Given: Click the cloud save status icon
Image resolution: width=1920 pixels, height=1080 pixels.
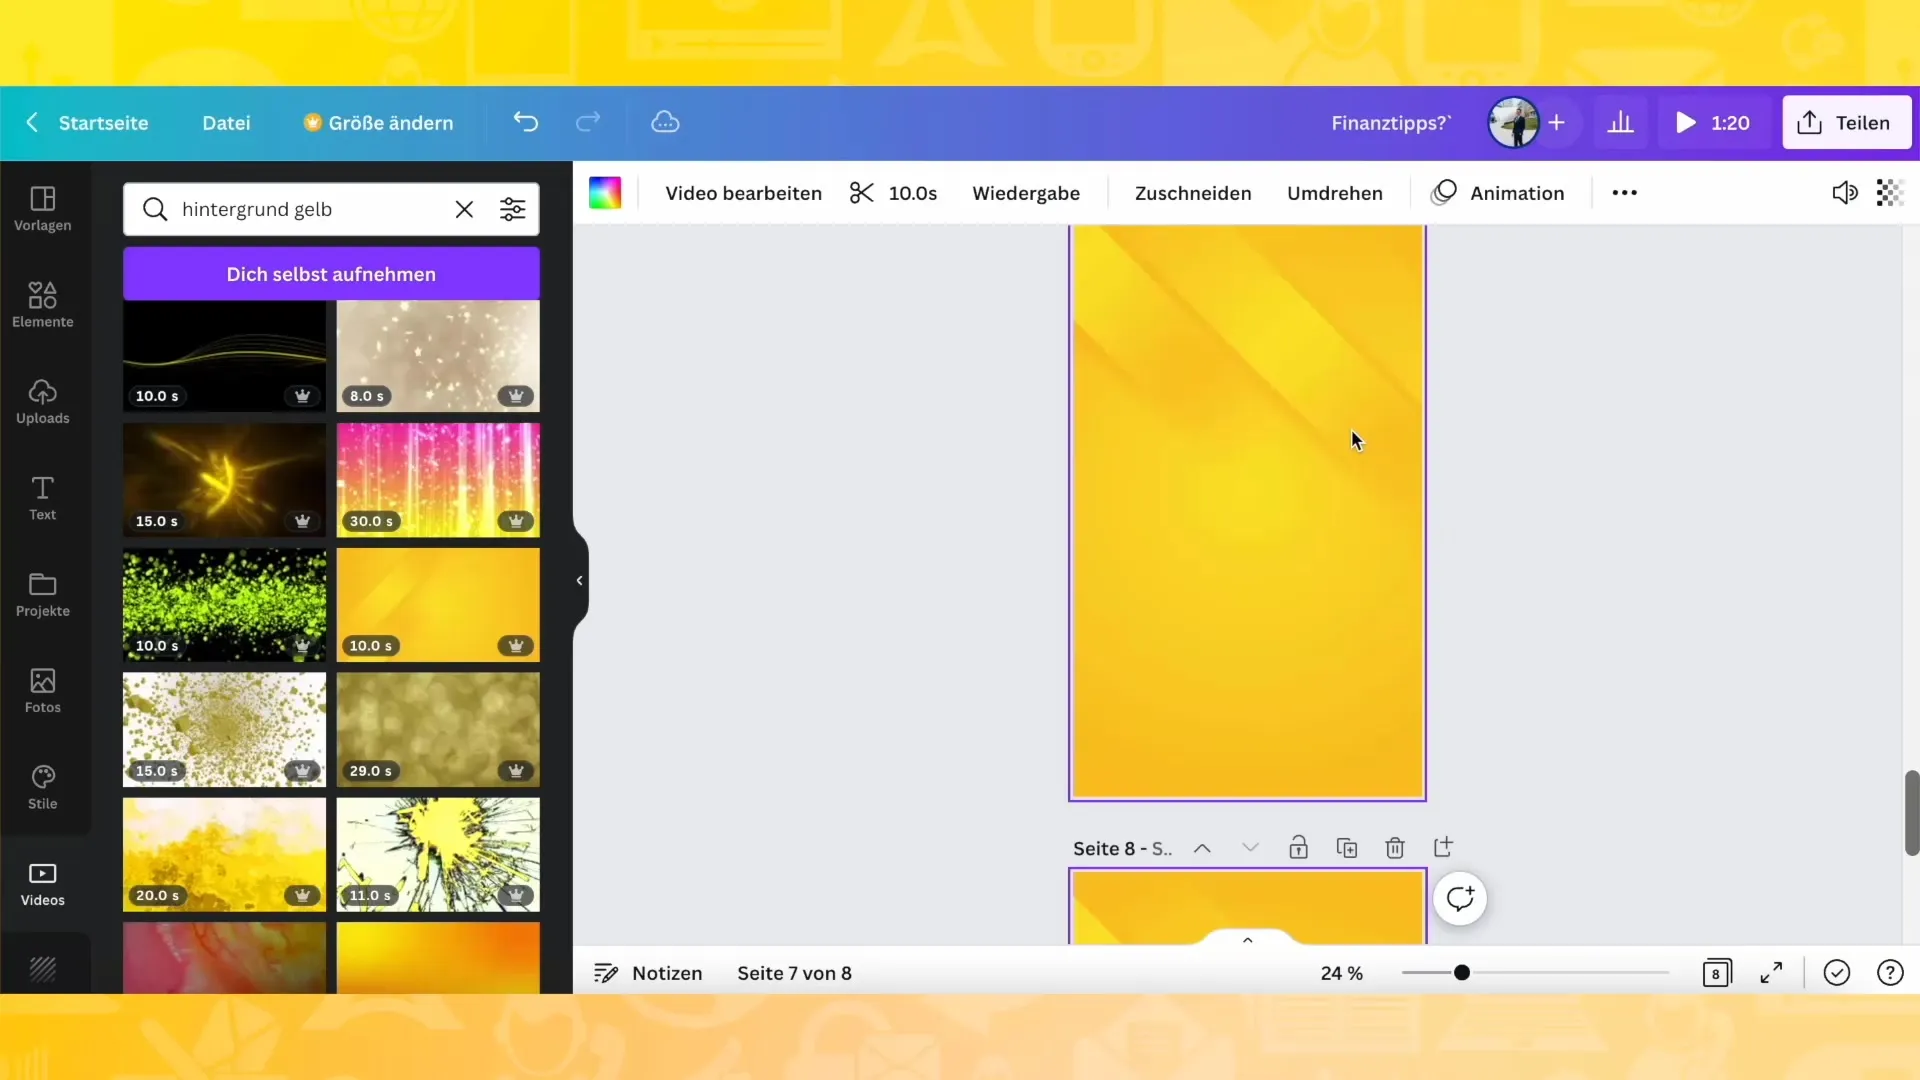Looking at the screenshot, I should [x=665, y=122].
